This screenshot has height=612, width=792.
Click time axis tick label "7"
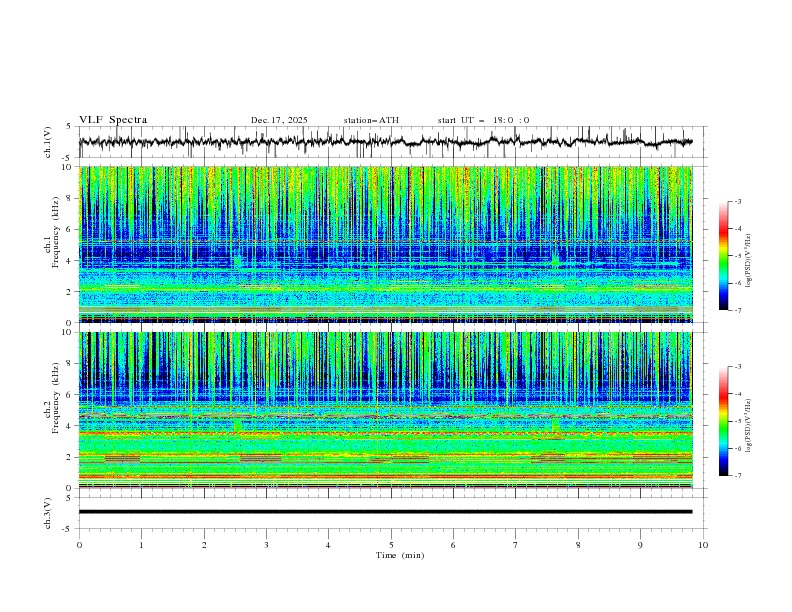tap(516, 545)
